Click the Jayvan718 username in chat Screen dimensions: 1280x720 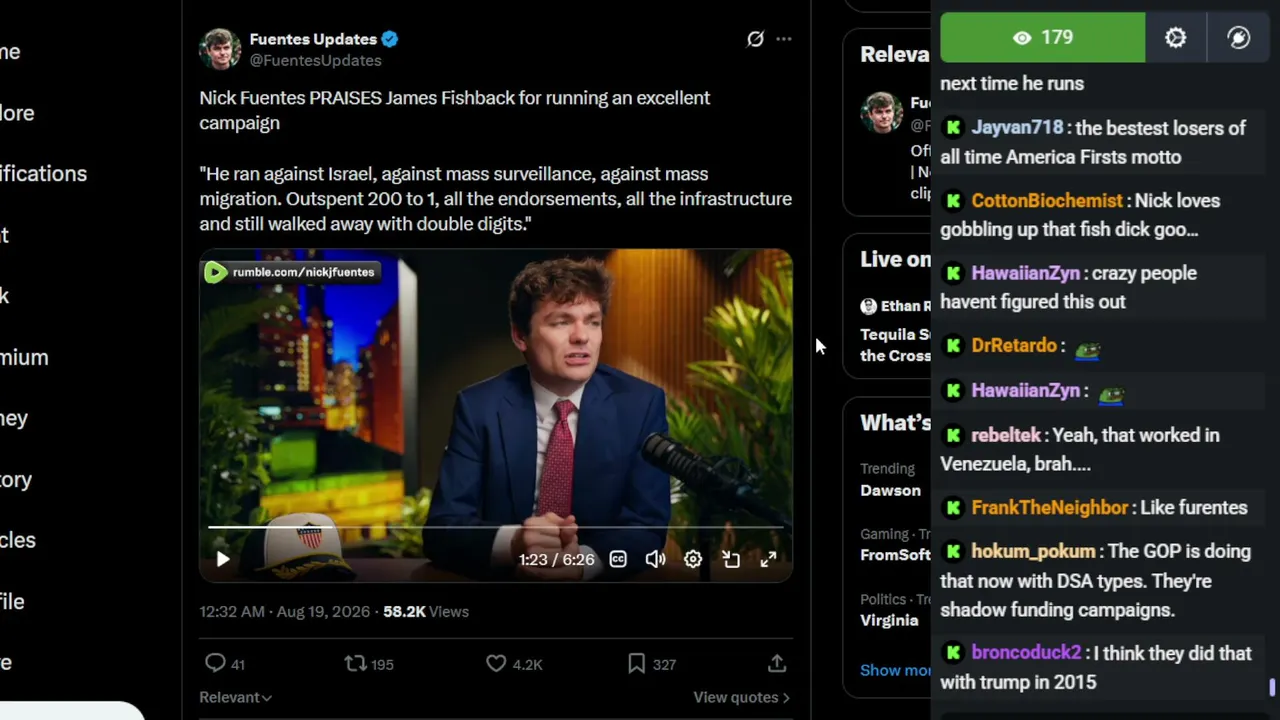pyautogui.click(x=1017, y=128)
